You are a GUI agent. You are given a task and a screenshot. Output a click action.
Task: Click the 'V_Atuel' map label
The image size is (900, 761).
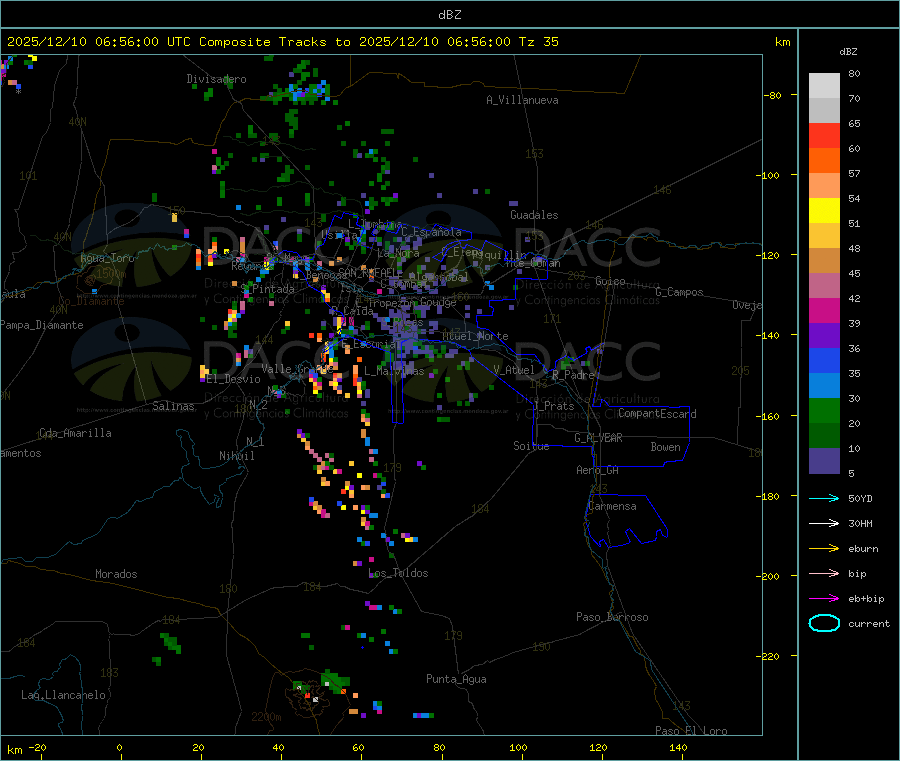tap(514, 370)
